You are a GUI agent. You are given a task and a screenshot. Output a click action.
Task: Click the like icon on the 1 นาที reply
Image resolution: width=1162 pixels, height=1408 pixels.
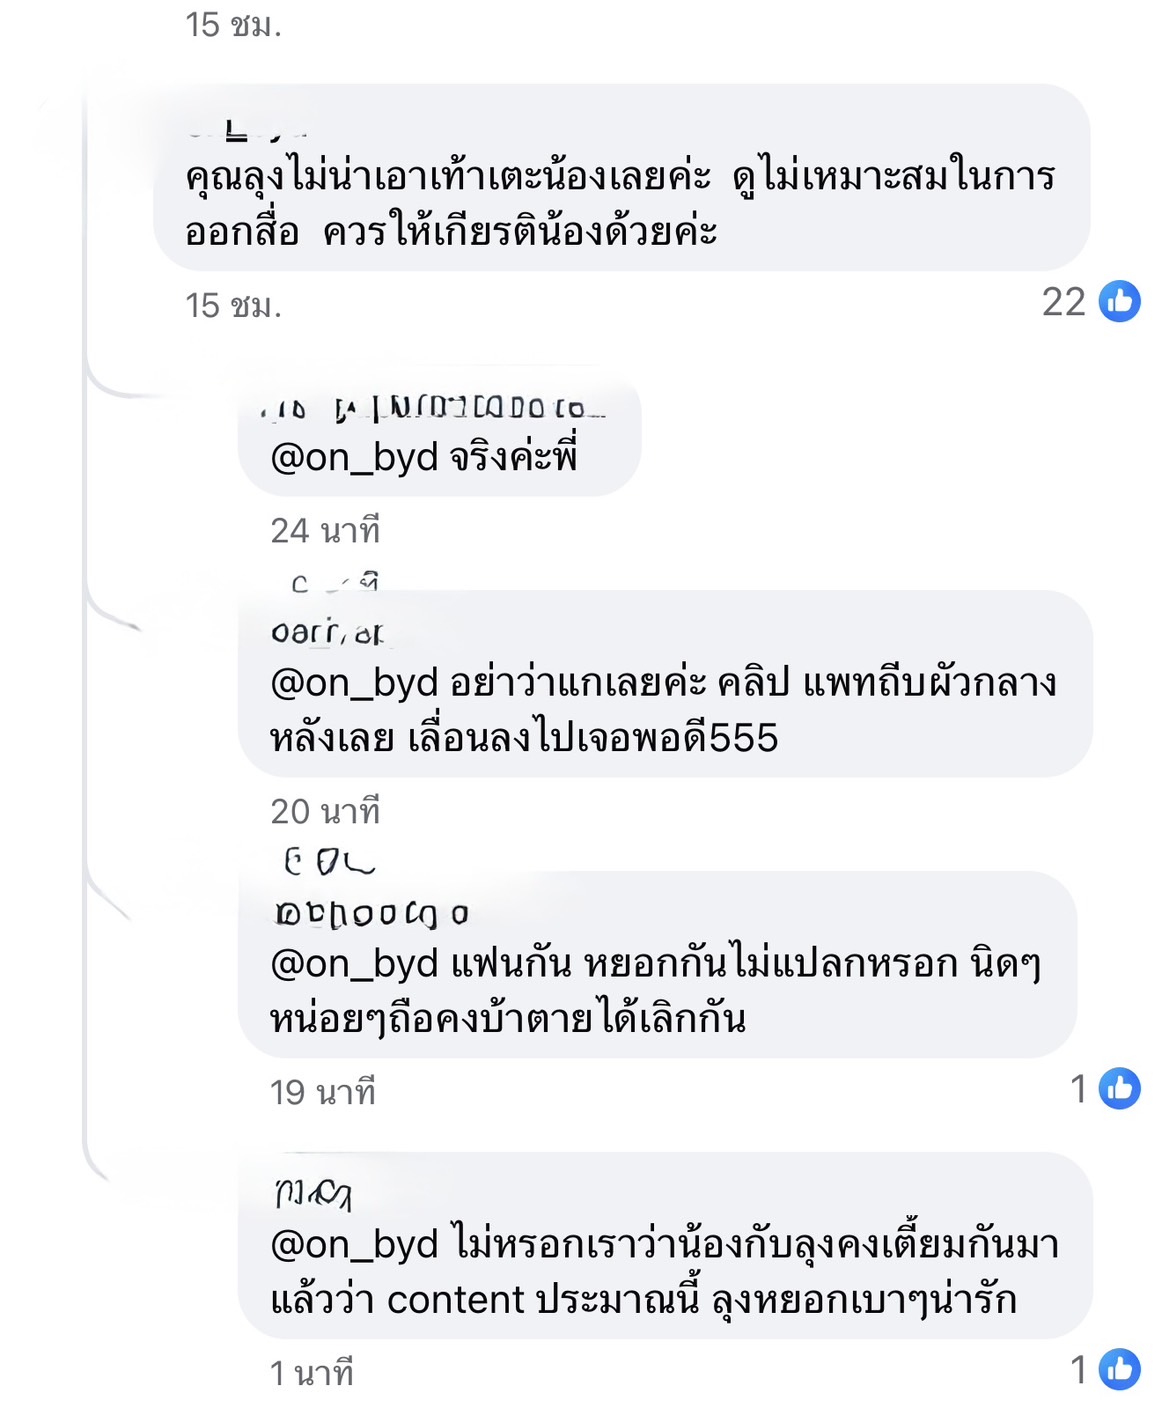pos(1119,1369)
